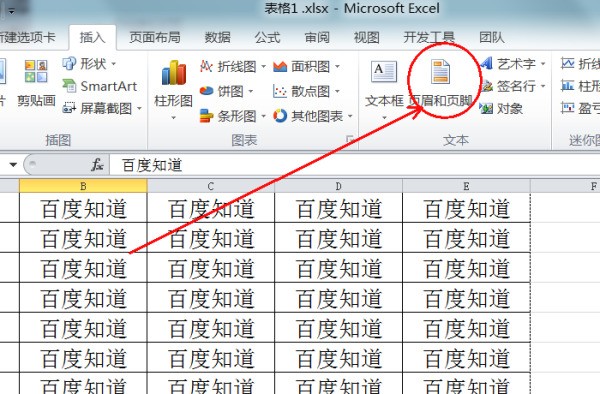Insert a SmartArt graphic
Image resolution: width=600 pixels, height=394 pixels.
click(99, 86)
